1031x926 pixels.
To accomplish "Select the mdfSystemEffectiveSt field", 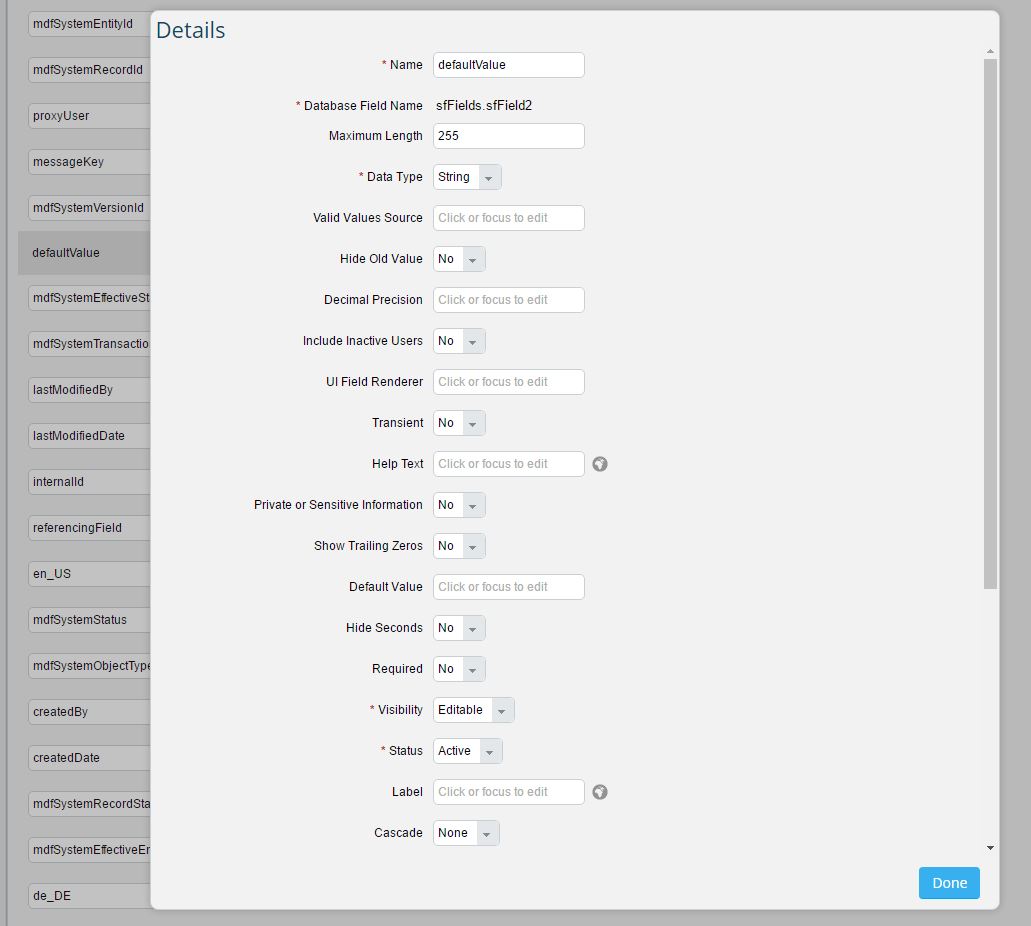I will (x=89, y=298).
